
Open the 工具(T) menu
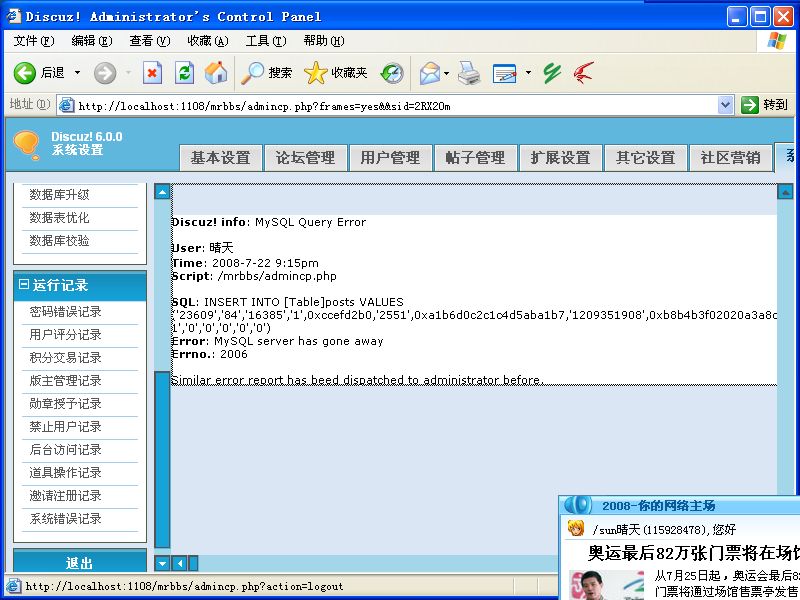(266, 41)
